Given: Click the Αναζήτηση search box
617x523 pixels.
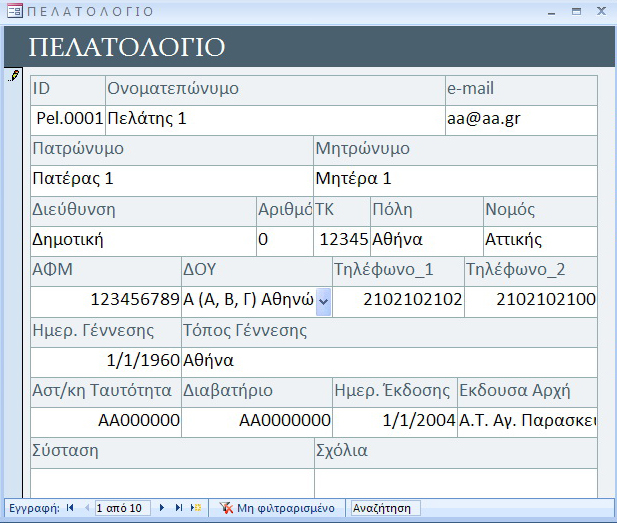Looking at the screenshot, I should pyautogui.click(x=385, y=508).
